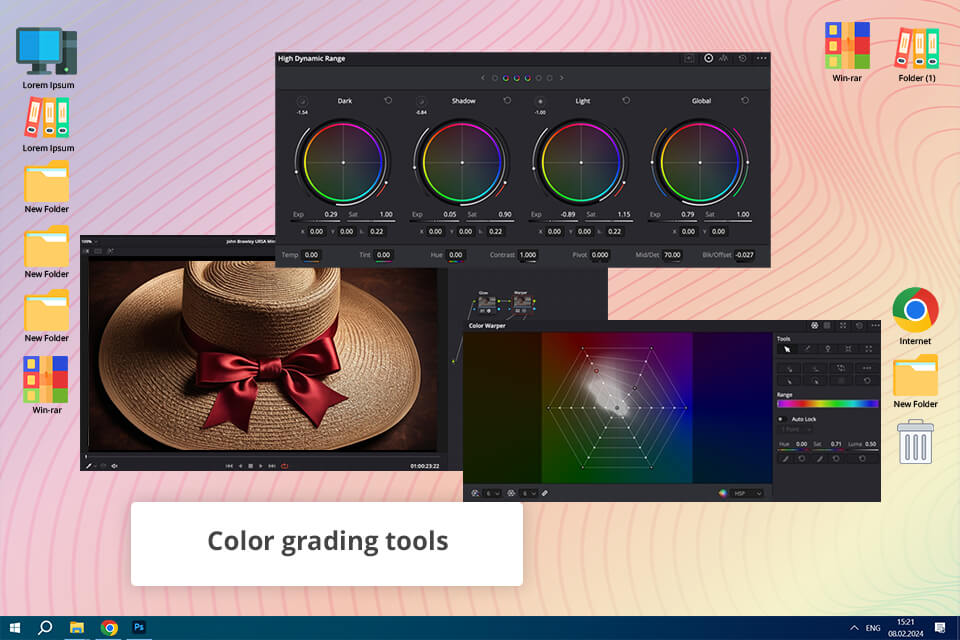Click the eraser icon below the warper grid
960x640 pixels.
point(544,493)
